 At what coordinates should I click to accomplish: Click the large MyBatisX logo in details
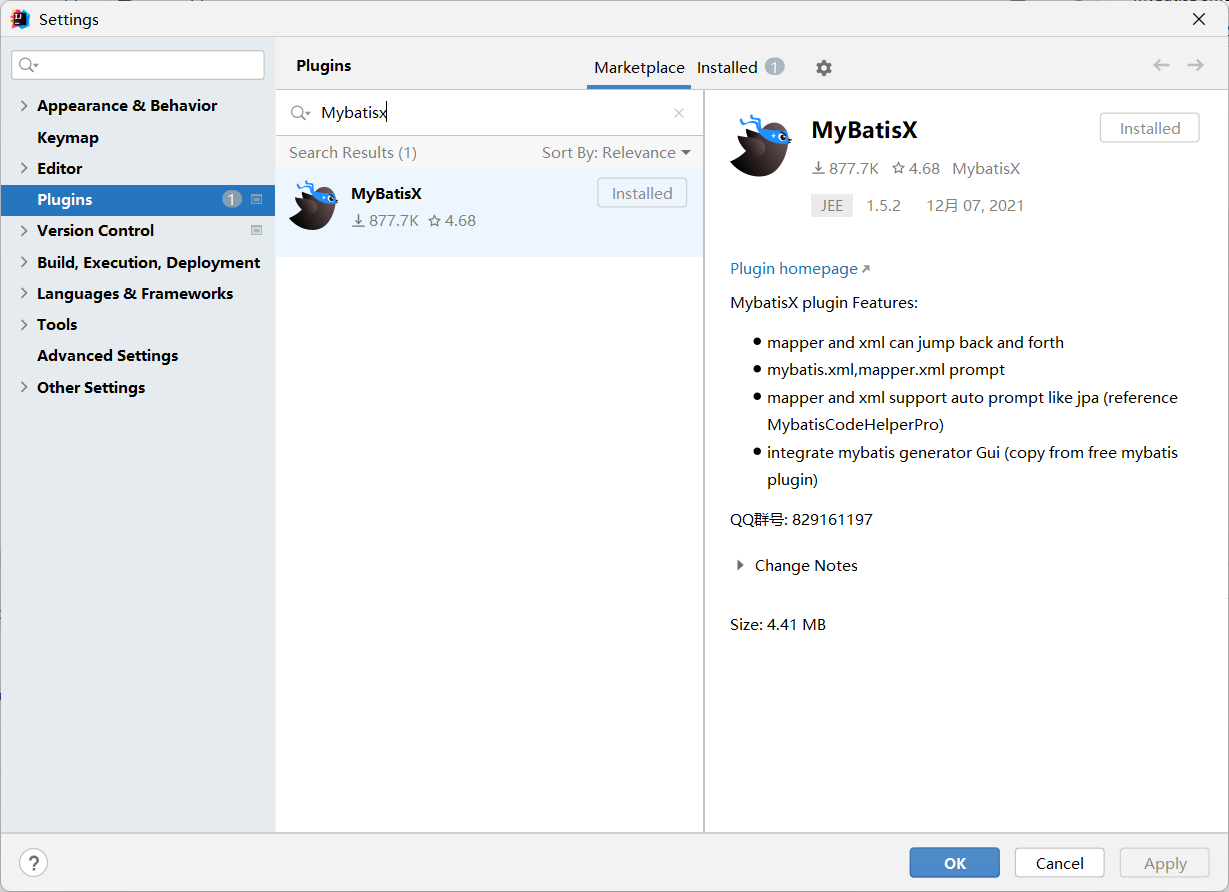click(x=761, y=146)
